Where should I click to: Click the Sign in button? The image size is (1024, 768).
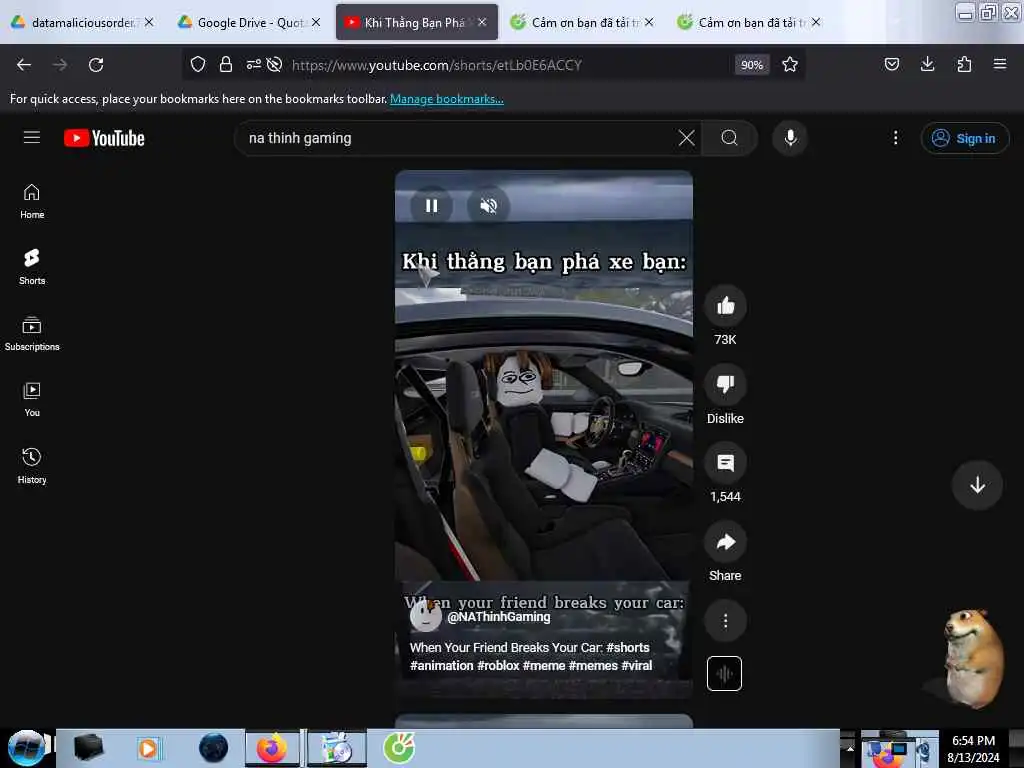(965, 138)
